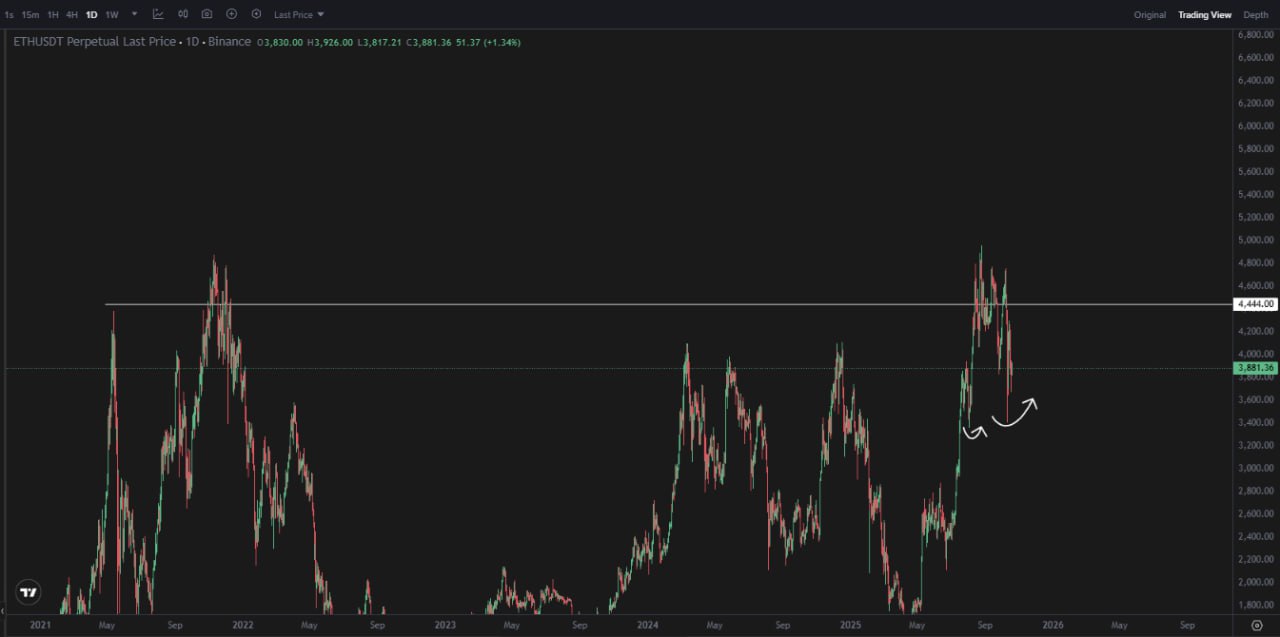Select the 1H timeframe button
The image size is (1280, 637).
pyautogui.click(x=53, y=15)
